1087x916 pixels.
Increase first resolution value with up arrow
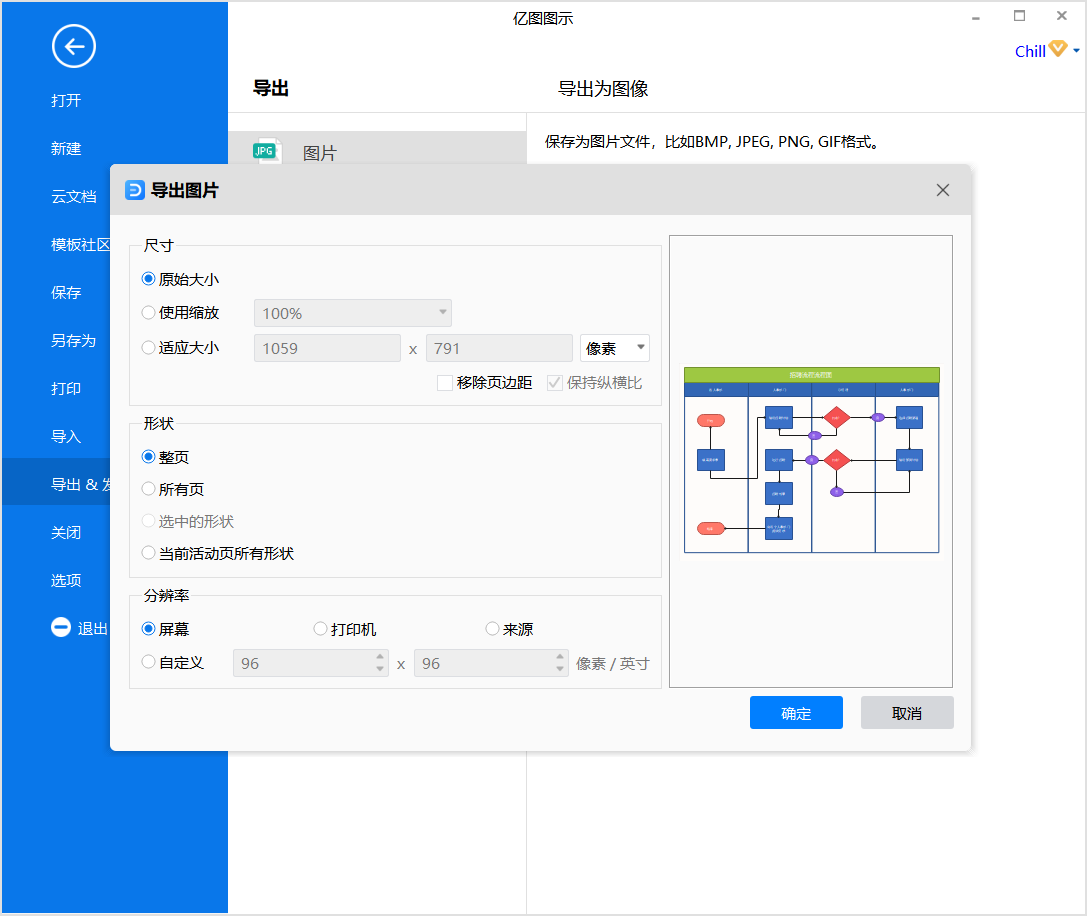point(380,657)
